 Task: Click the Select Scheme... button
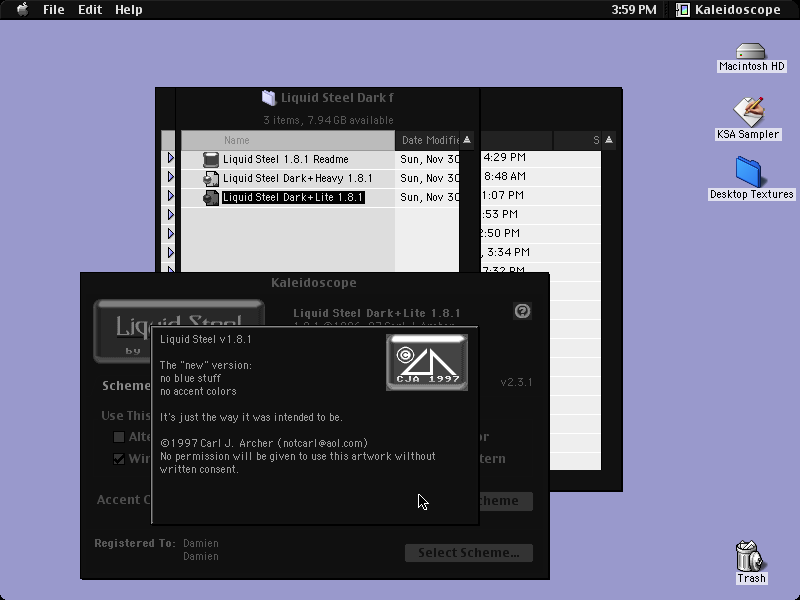click(469, 553)
